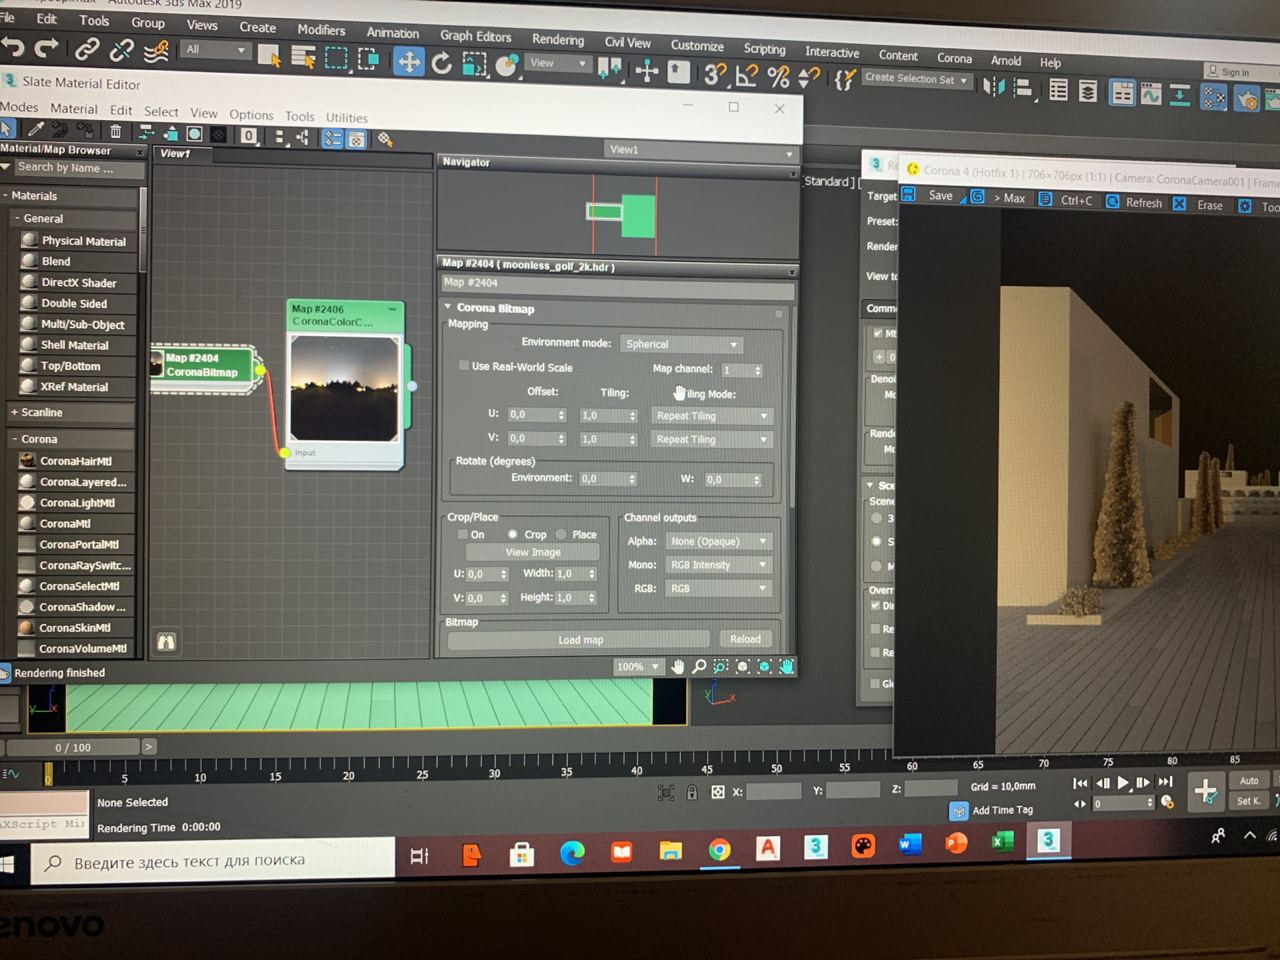Toggle the Percent Snap icon

(x=778, y=76)
